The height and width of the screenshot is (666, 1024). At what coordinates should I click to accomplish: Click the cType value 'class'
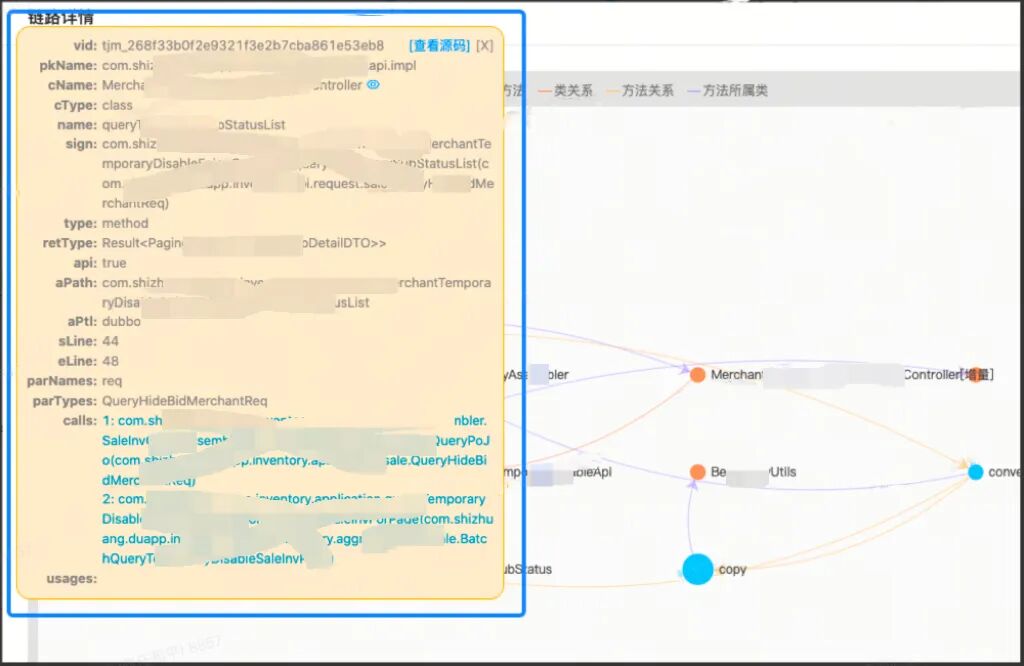click(x=118, y=105)
